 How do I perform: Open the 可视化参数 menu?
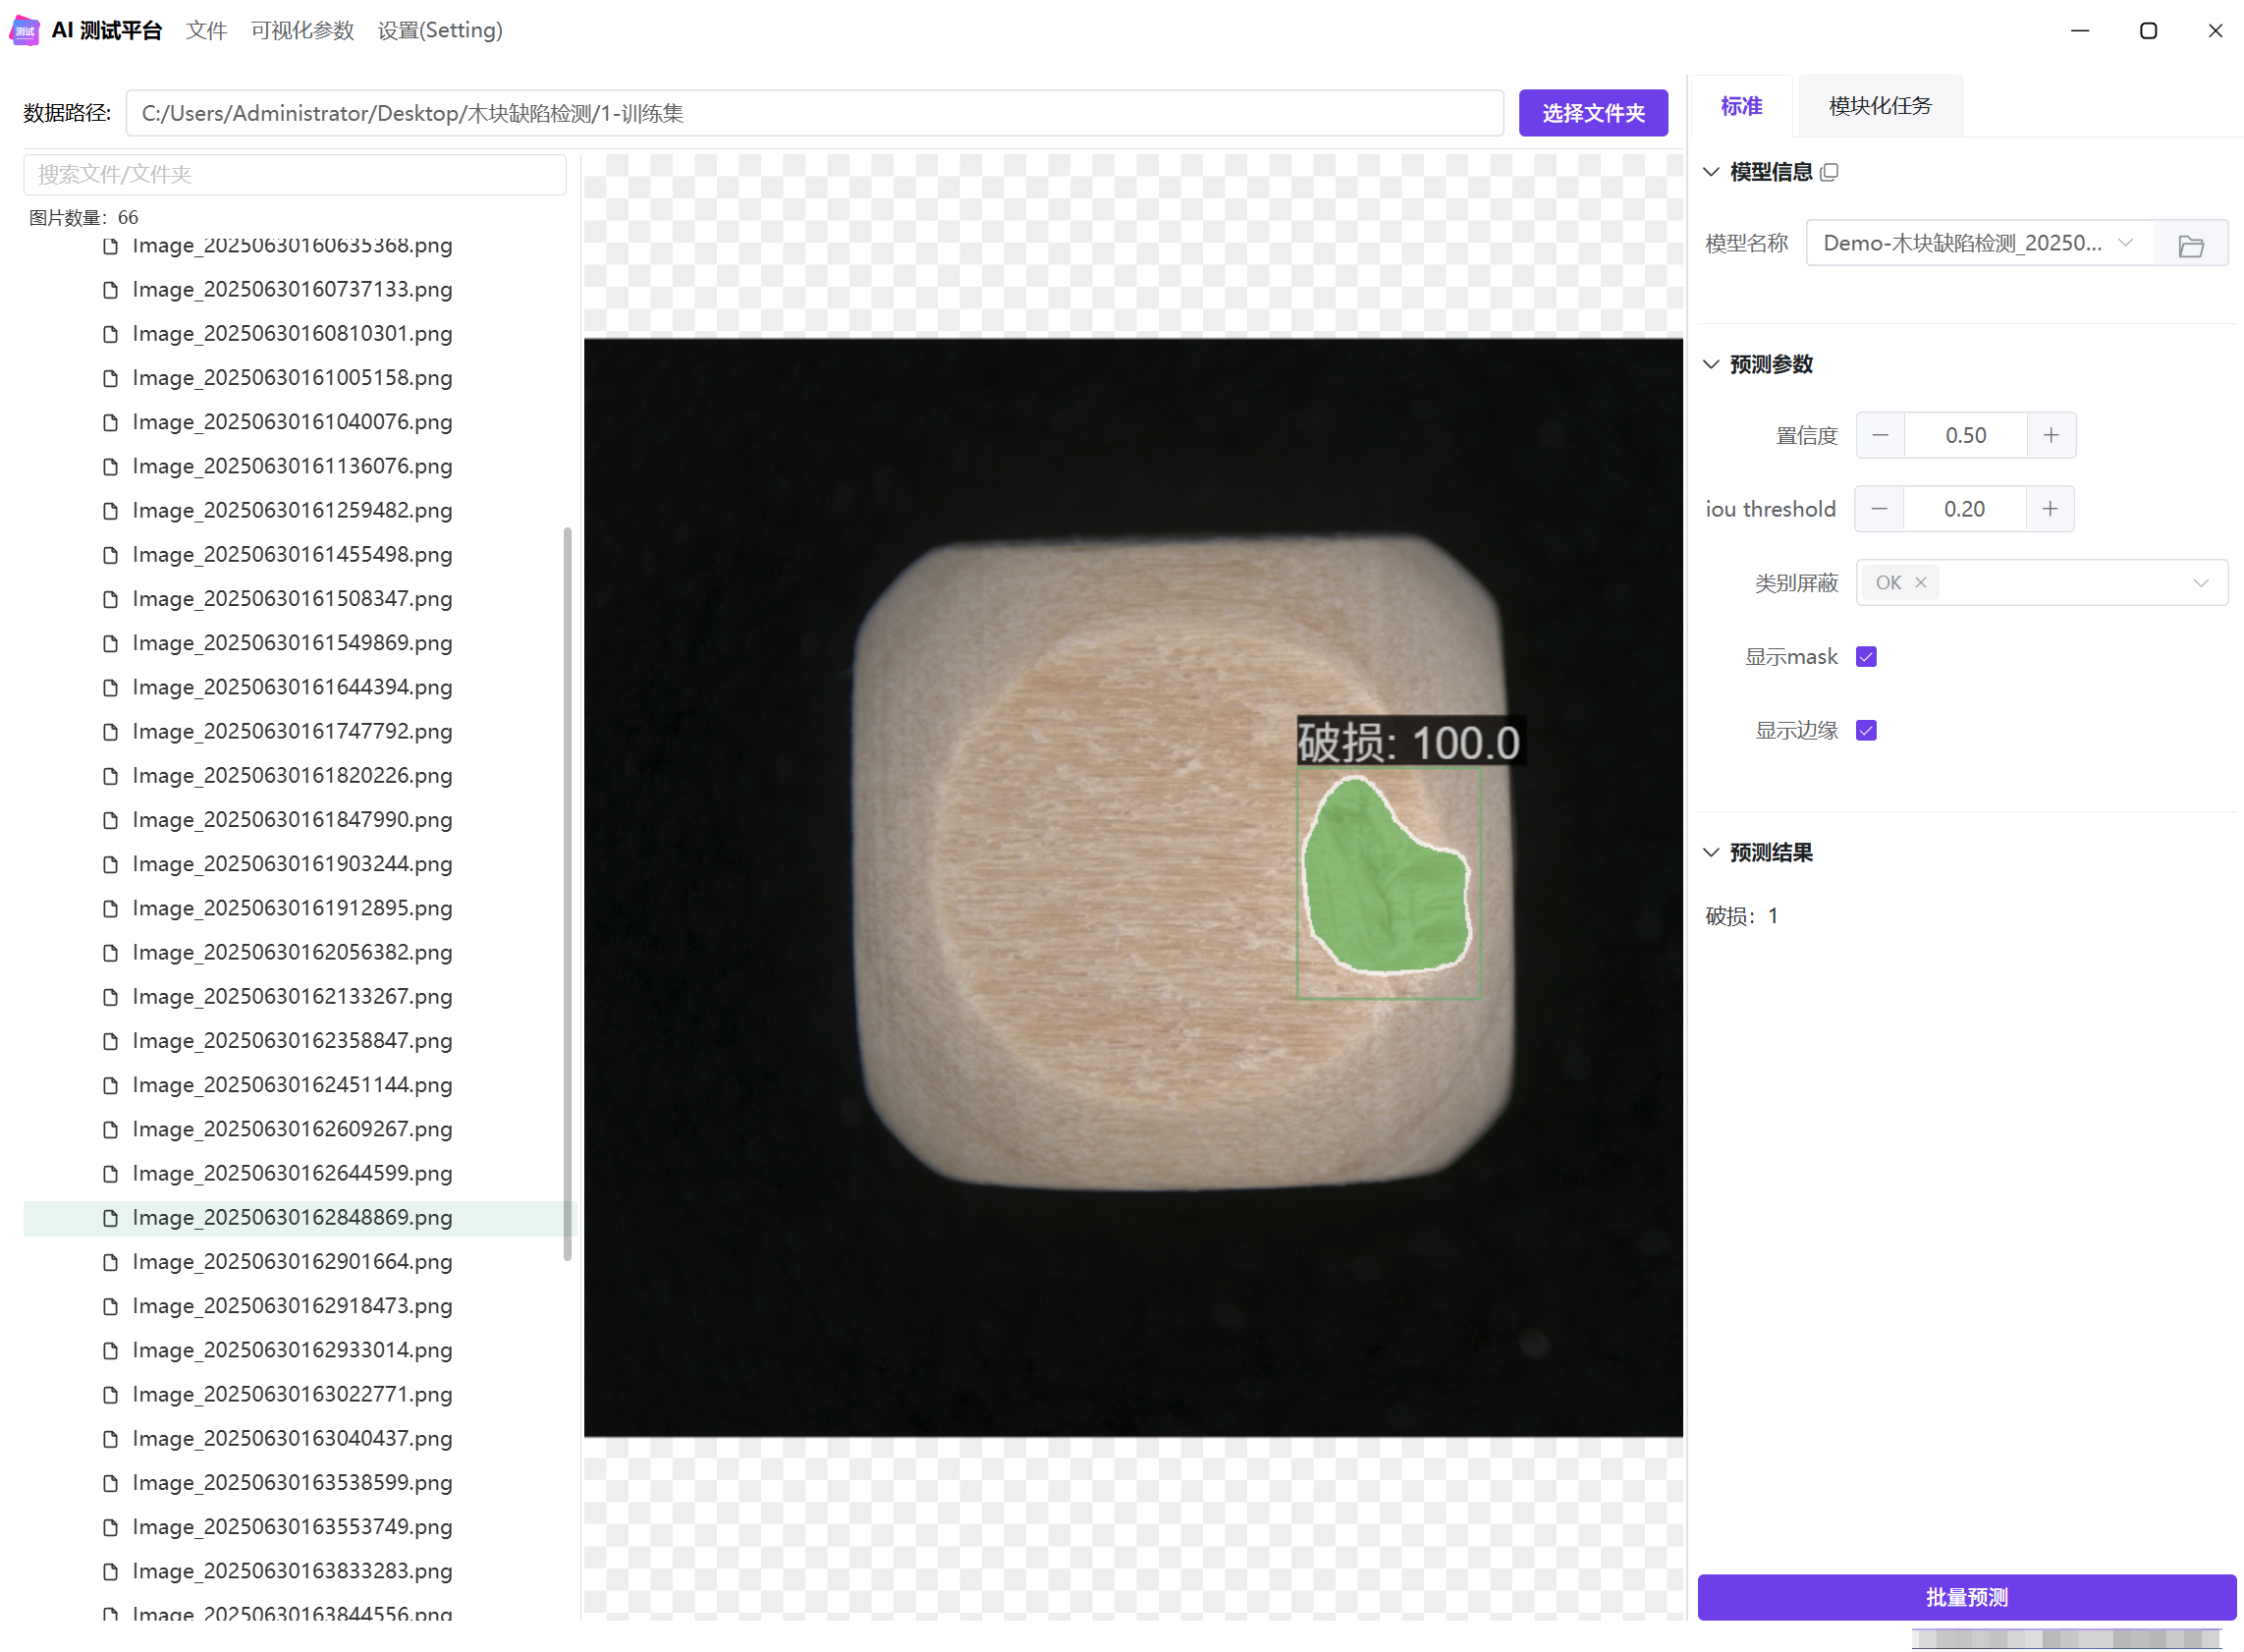tap(302, 30)
